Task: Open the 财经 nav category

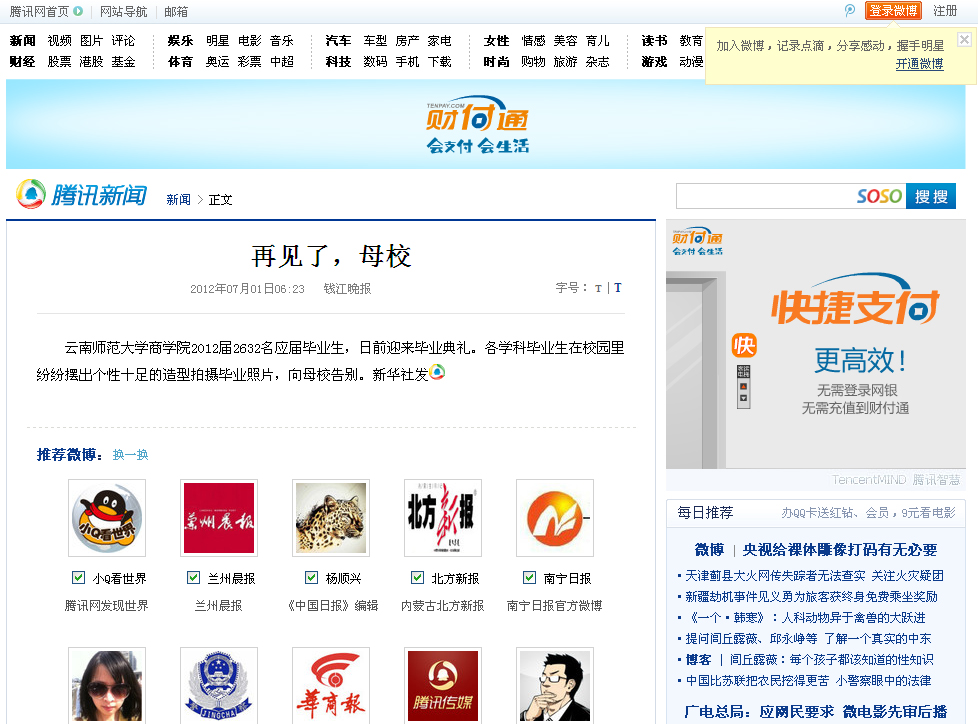Action: (x=22, y=62)
